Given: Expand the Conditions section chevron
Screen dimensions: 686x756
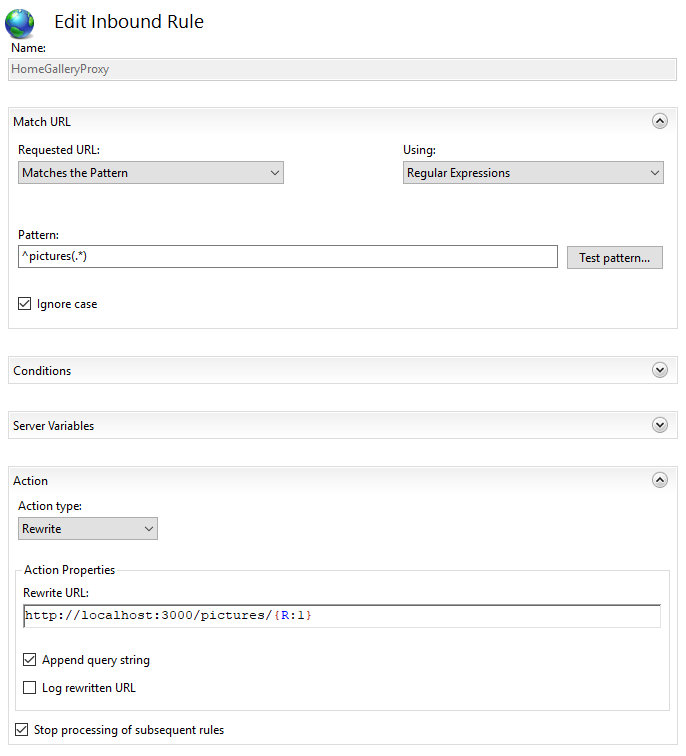Looking at the screenshot, I should 659,370.
